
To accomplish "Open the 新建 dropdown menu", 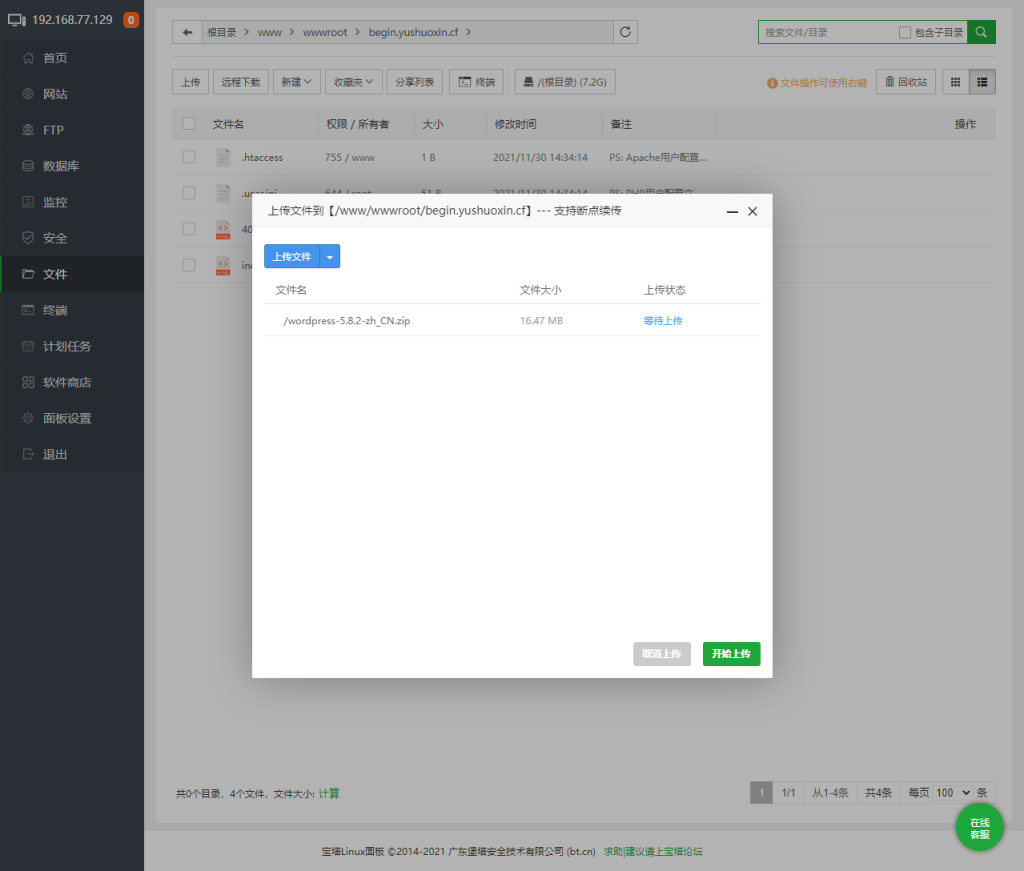I will (x=296, y=82).
